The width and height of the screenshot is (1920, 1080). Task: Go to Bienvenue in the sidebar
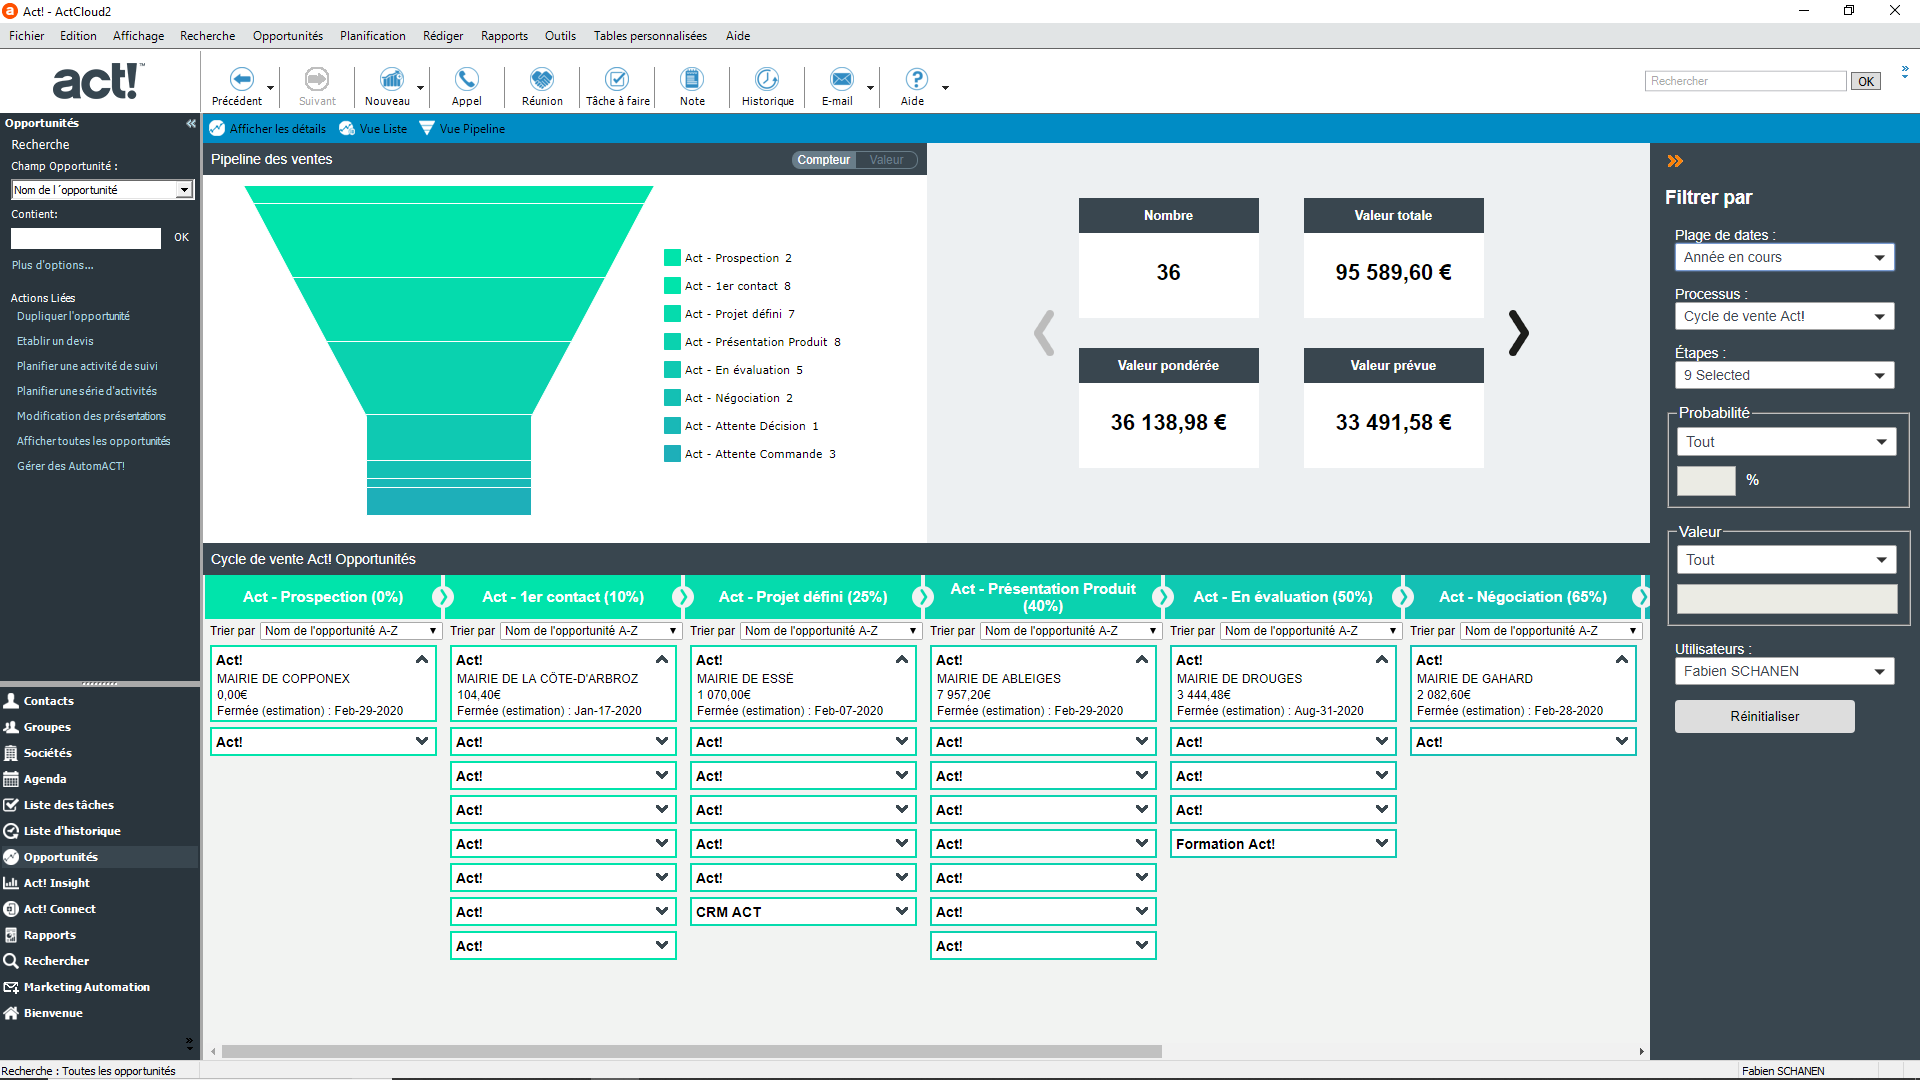pyautogui.click(x=53, y=1013)
